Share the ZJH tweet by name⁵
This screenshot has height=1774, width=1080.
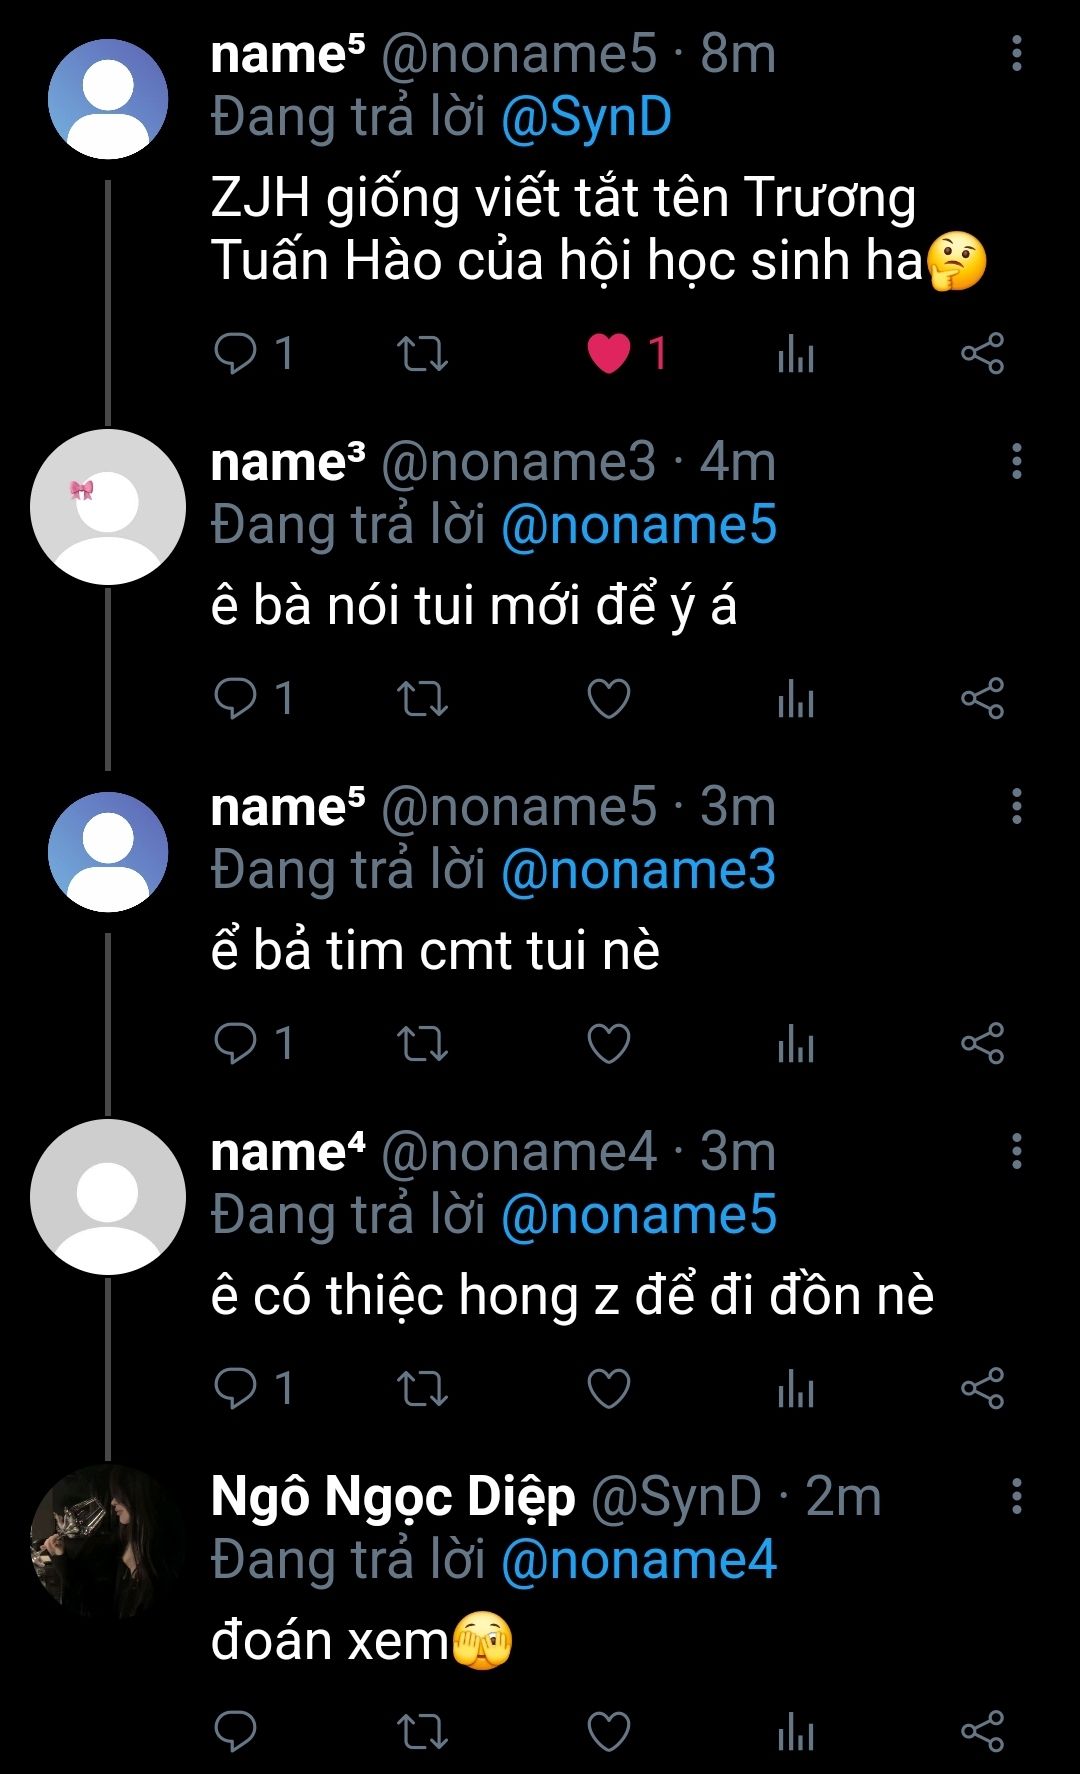[982, 353]
